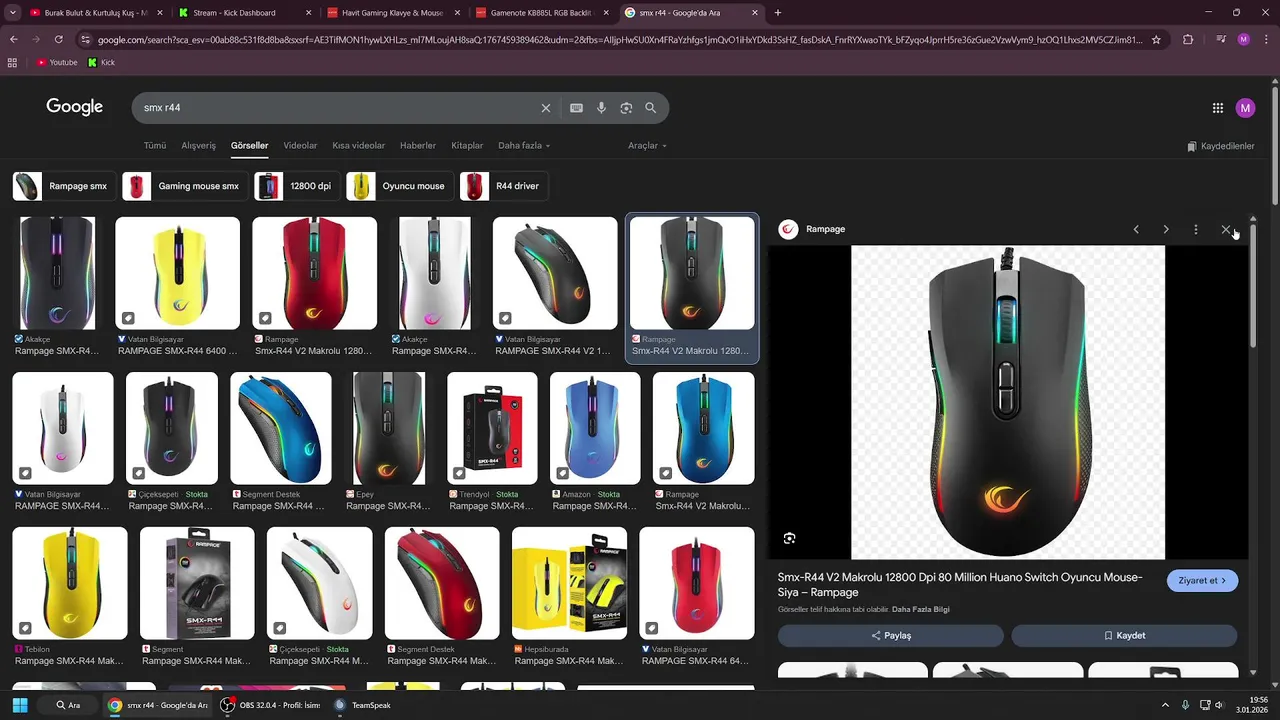Select the Gaming mouse smx chip
Screen dimensions: 1280x720
184,186
